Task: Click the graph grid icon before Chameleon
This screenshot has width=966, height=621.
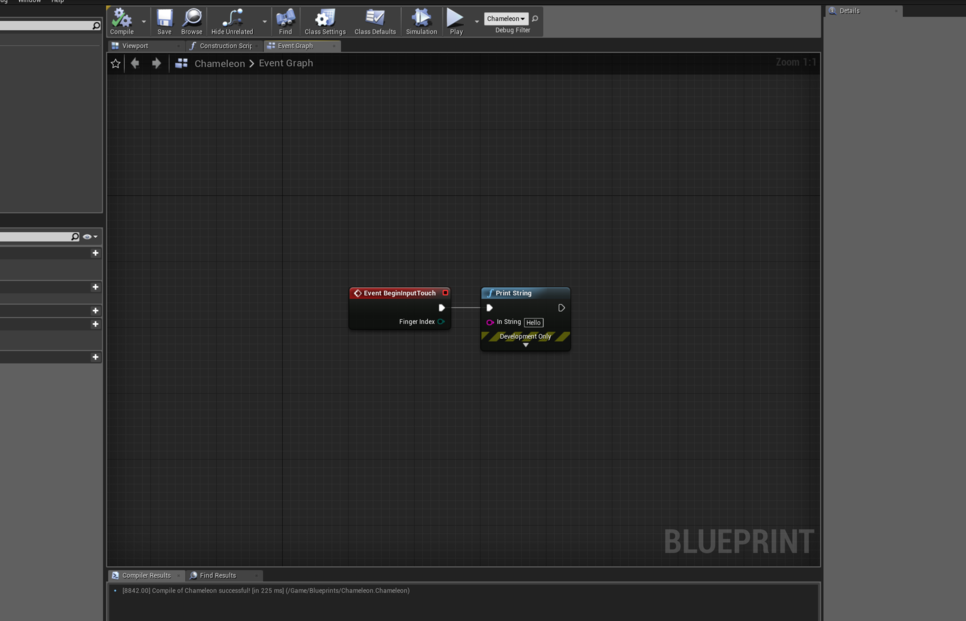Action: pyautogui.click(x=181, y=63)
